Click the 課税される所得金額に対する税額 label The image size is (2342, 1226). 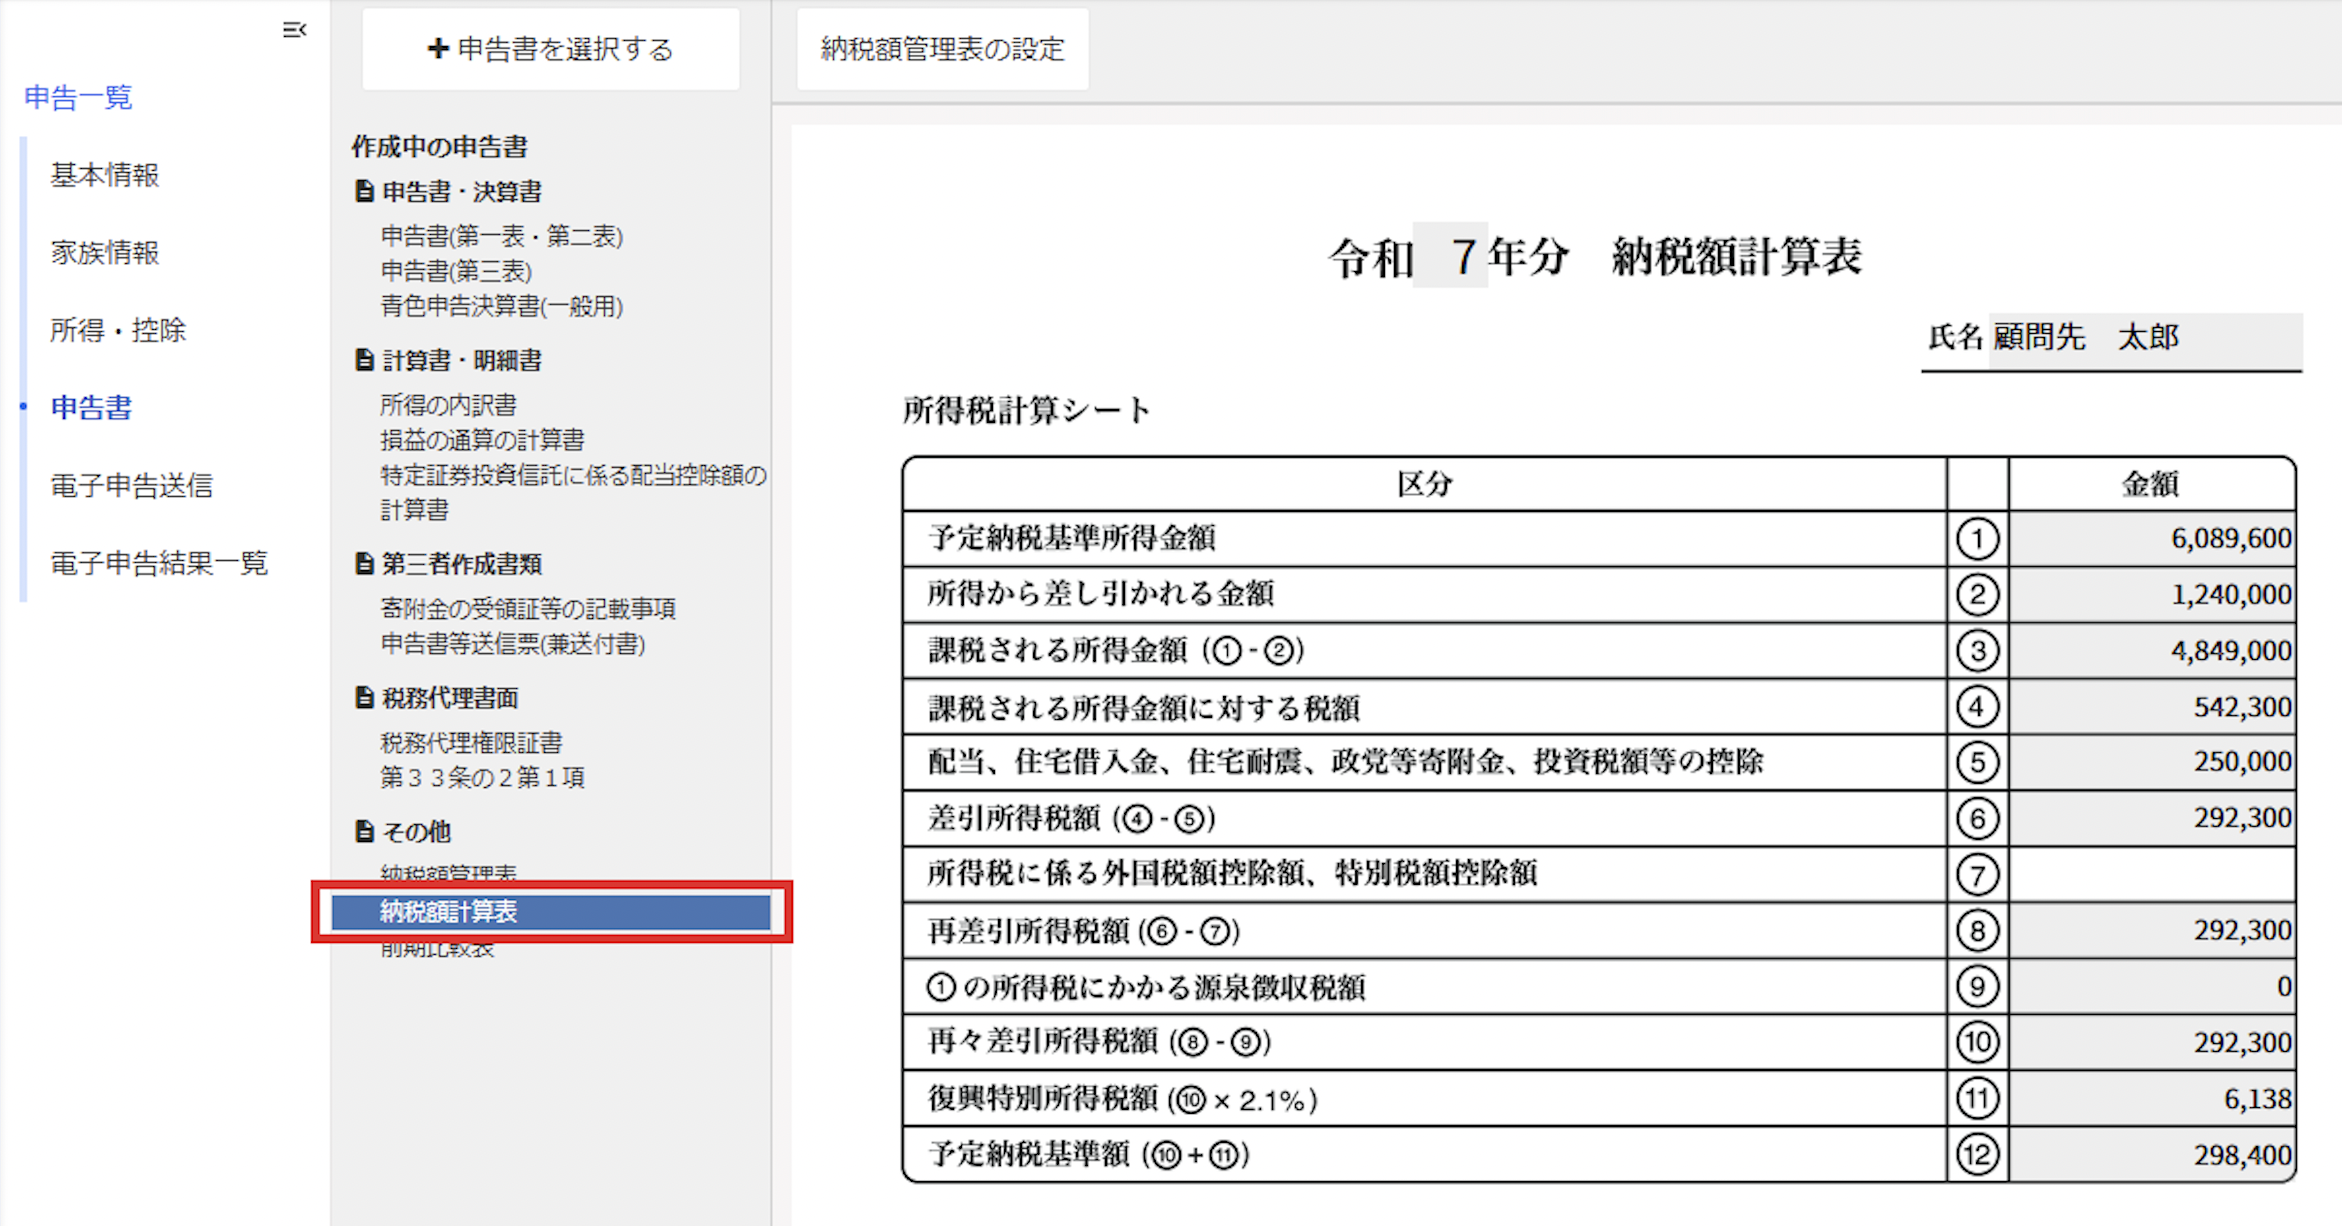[1144, 708]
